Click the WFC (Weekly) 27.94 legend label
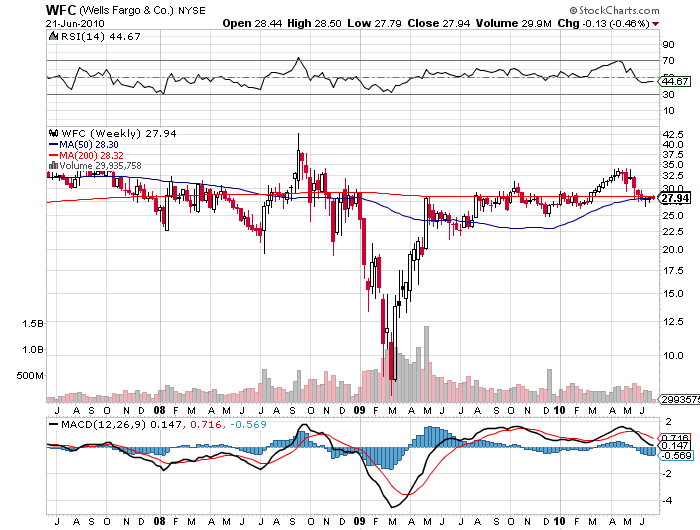This screenshot has width=700, height=530. 119,134
